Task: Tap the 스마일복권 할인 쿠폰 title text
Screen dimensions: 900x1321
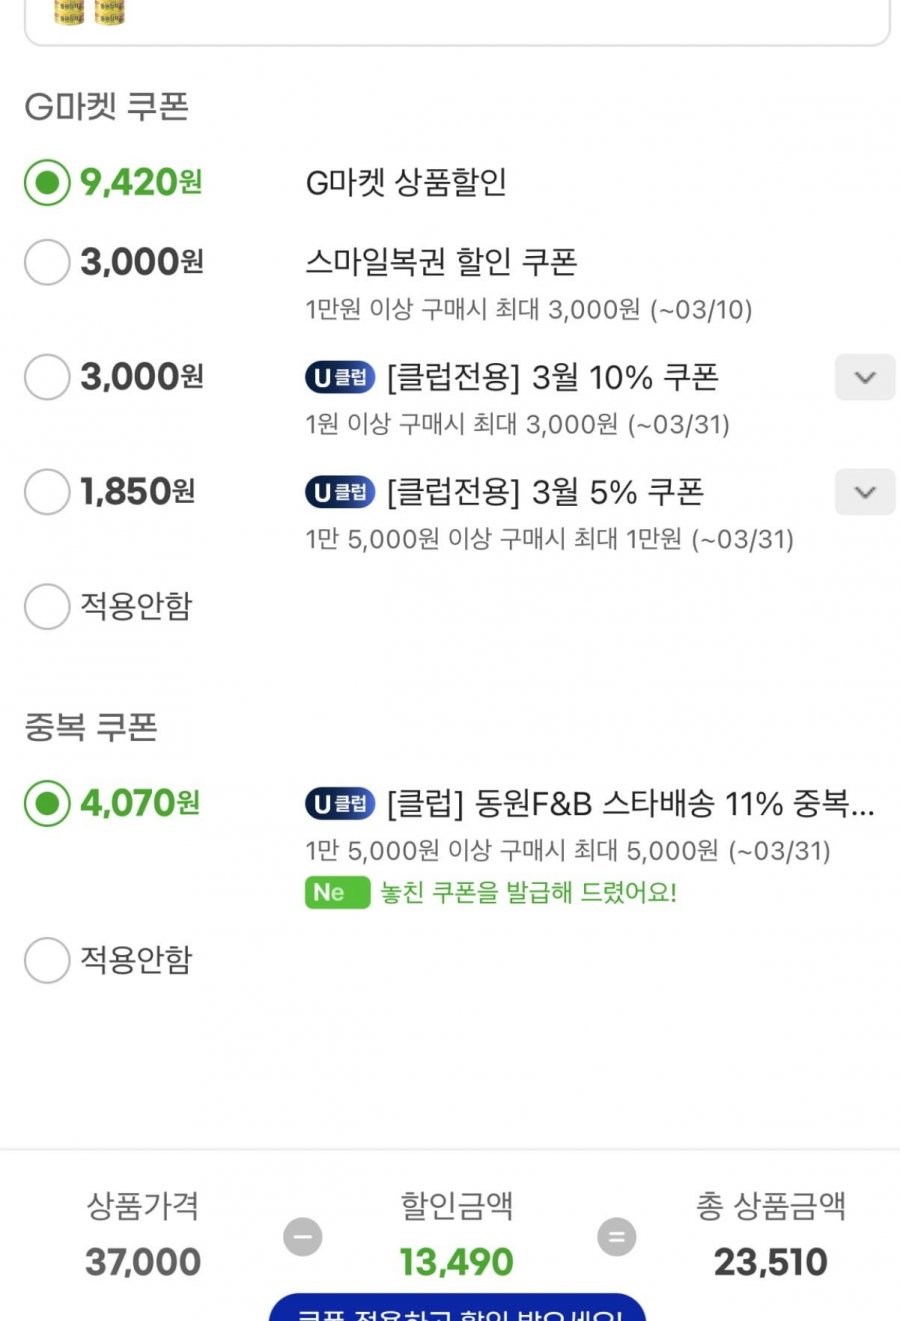Action: tap(441, 262)
